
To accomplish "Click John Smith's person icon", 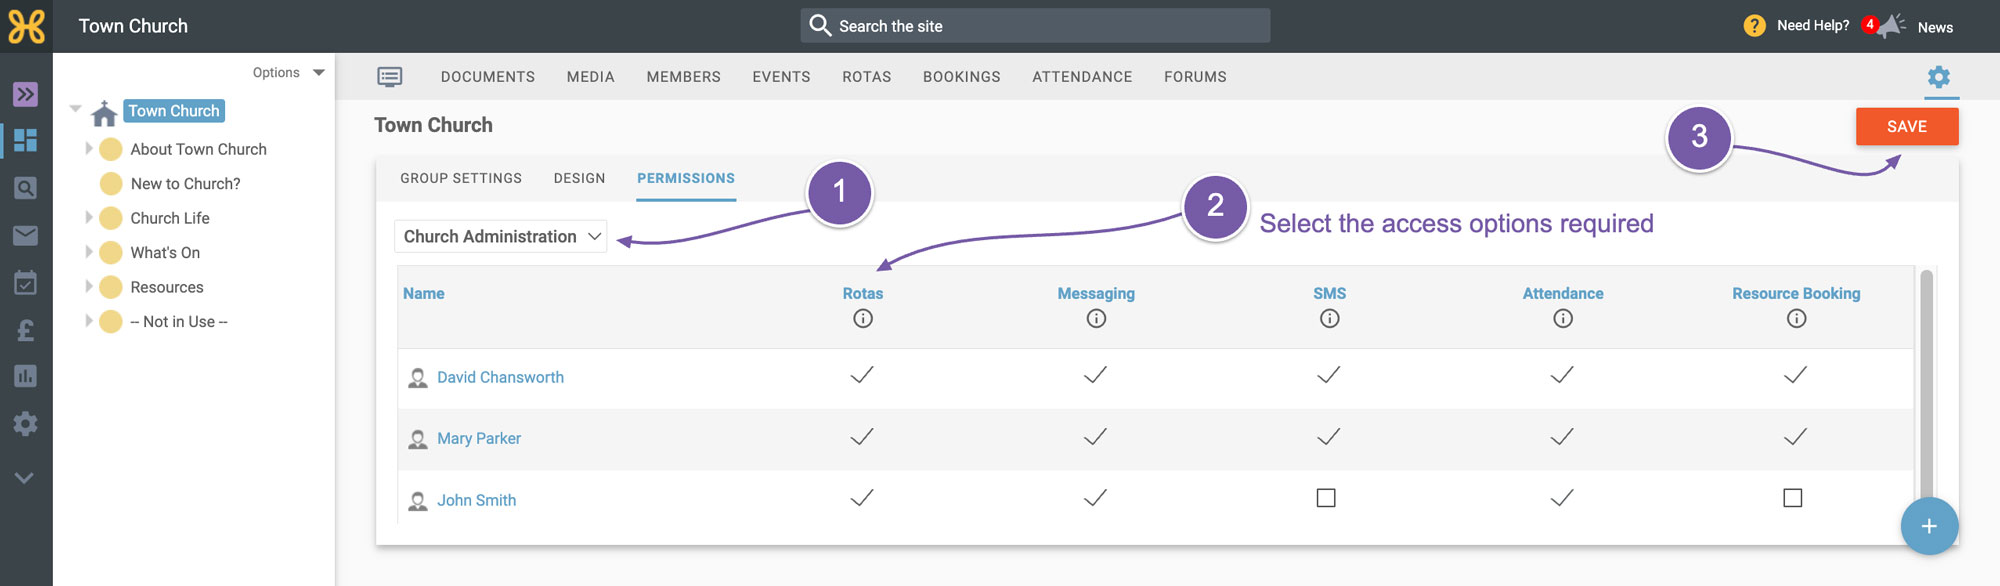I will (x=418, y=501).
